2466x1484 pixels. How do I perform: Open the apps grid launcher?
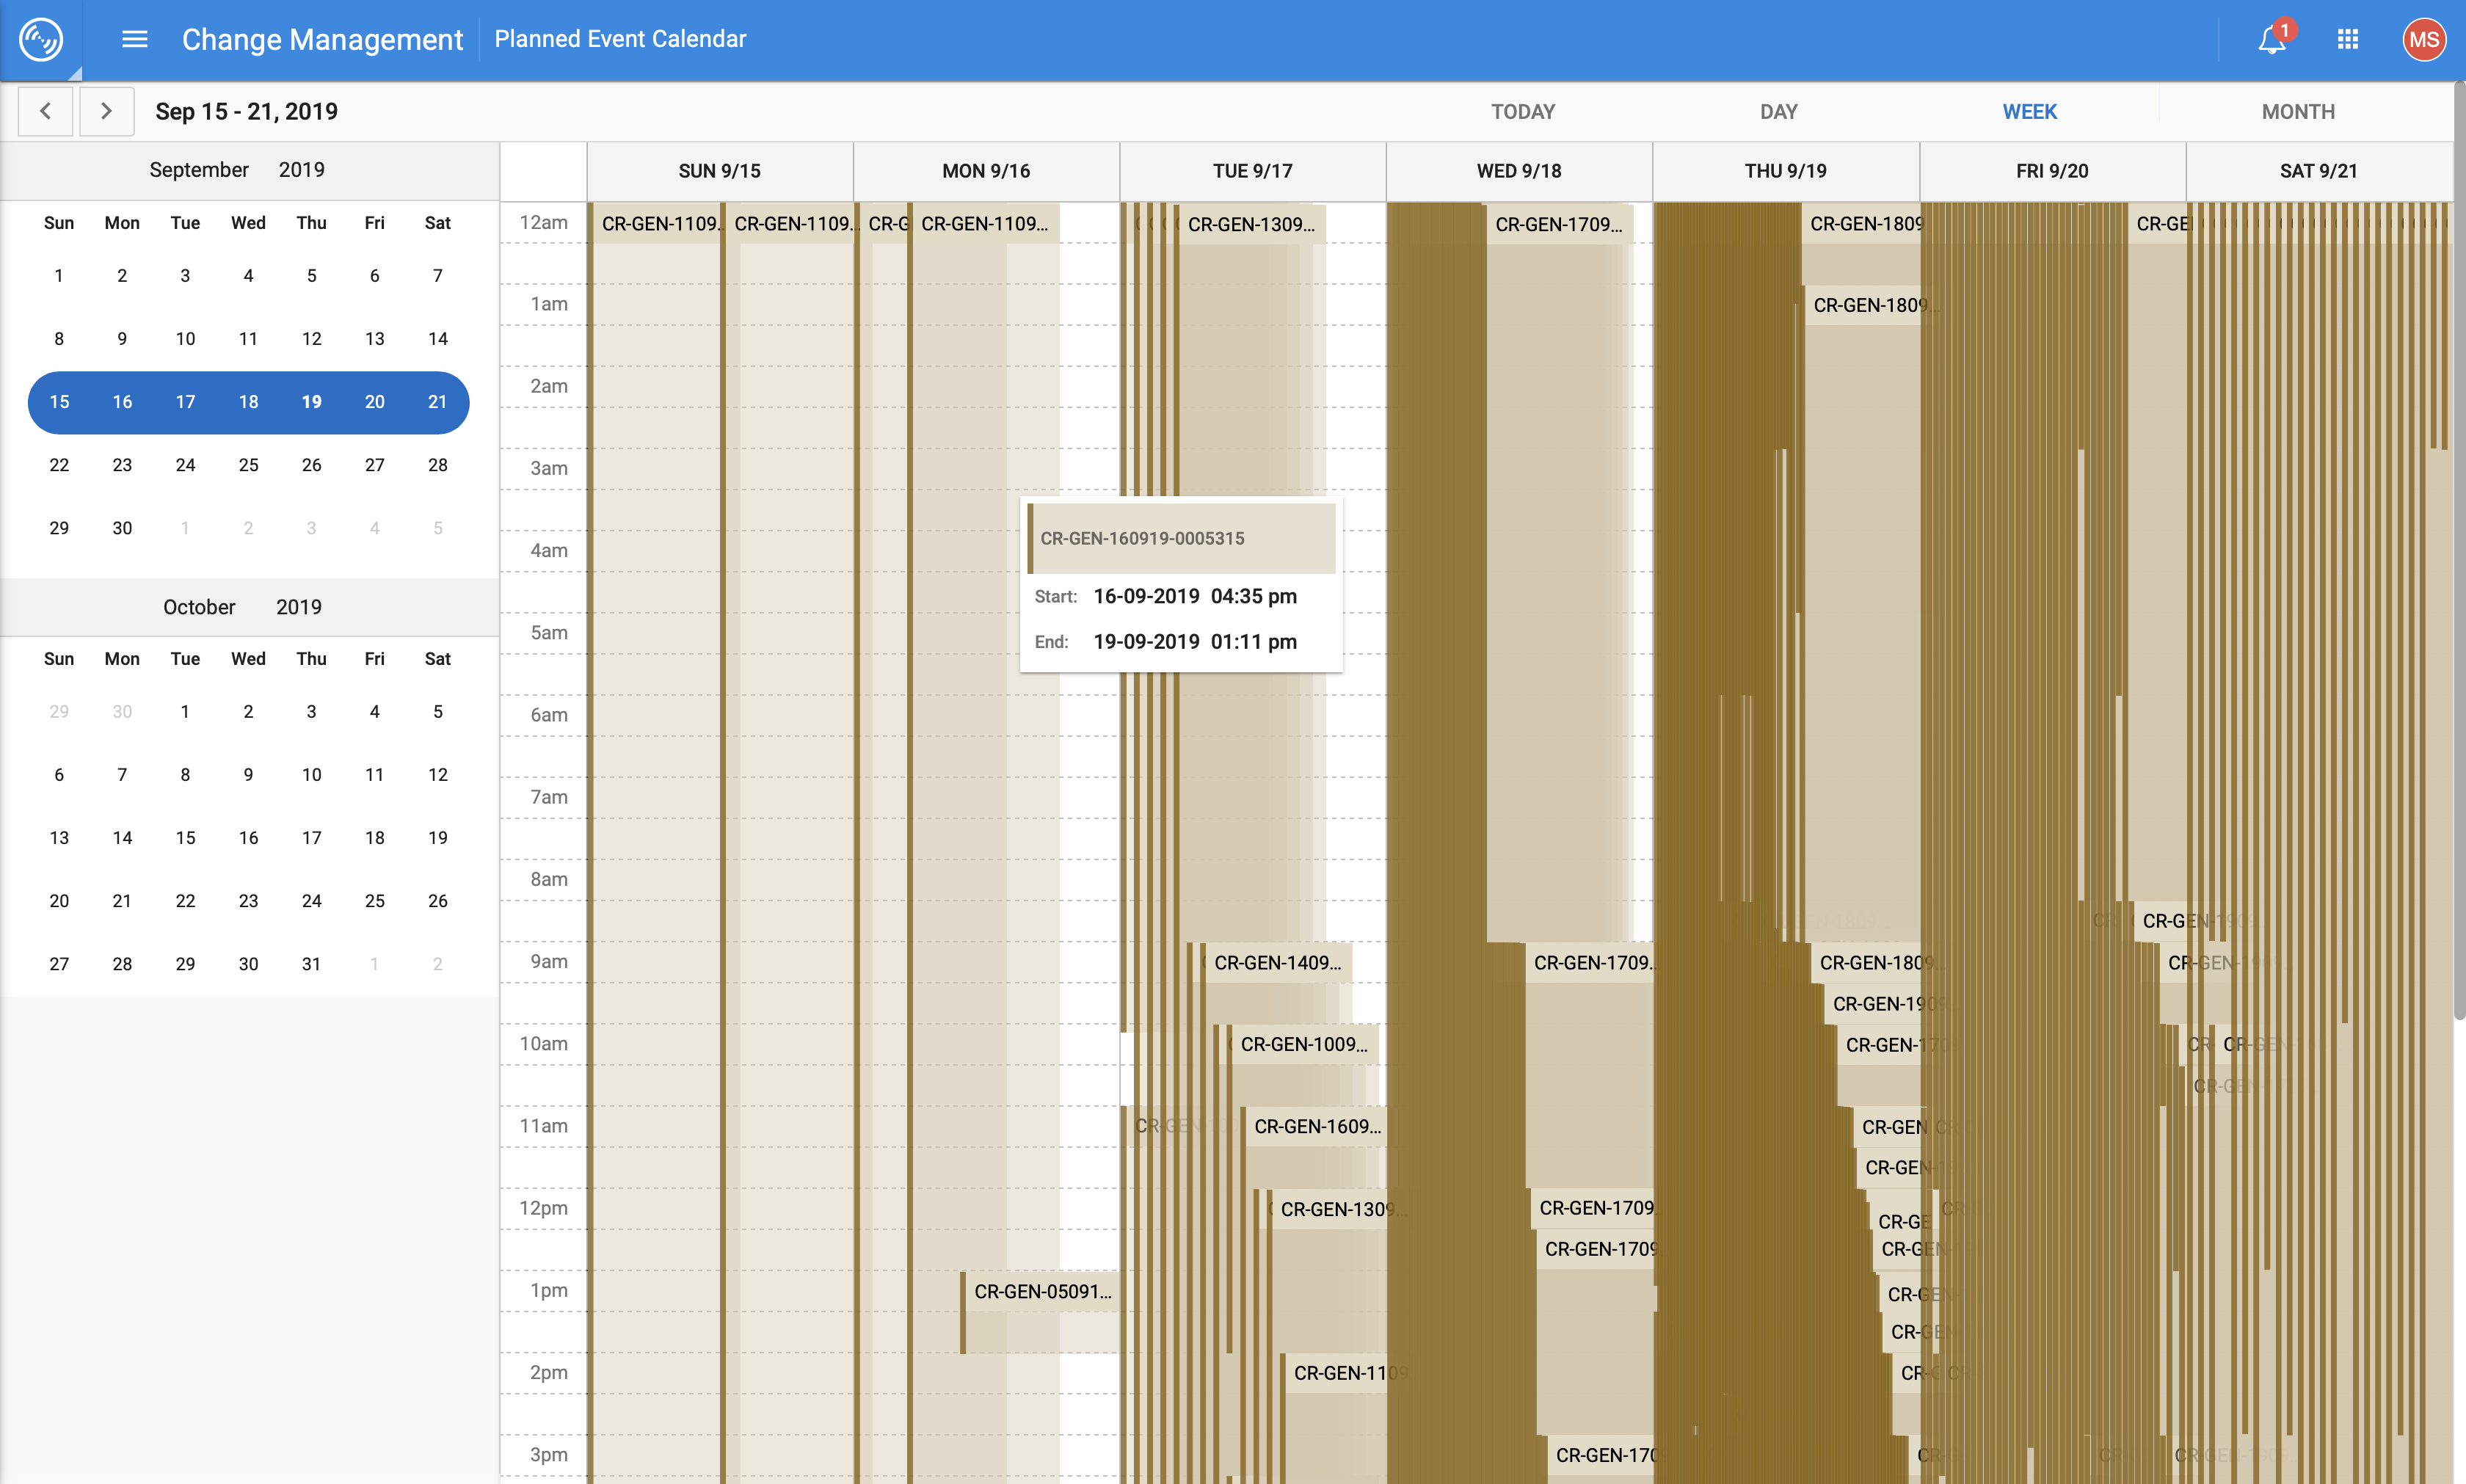(2348, 39)
